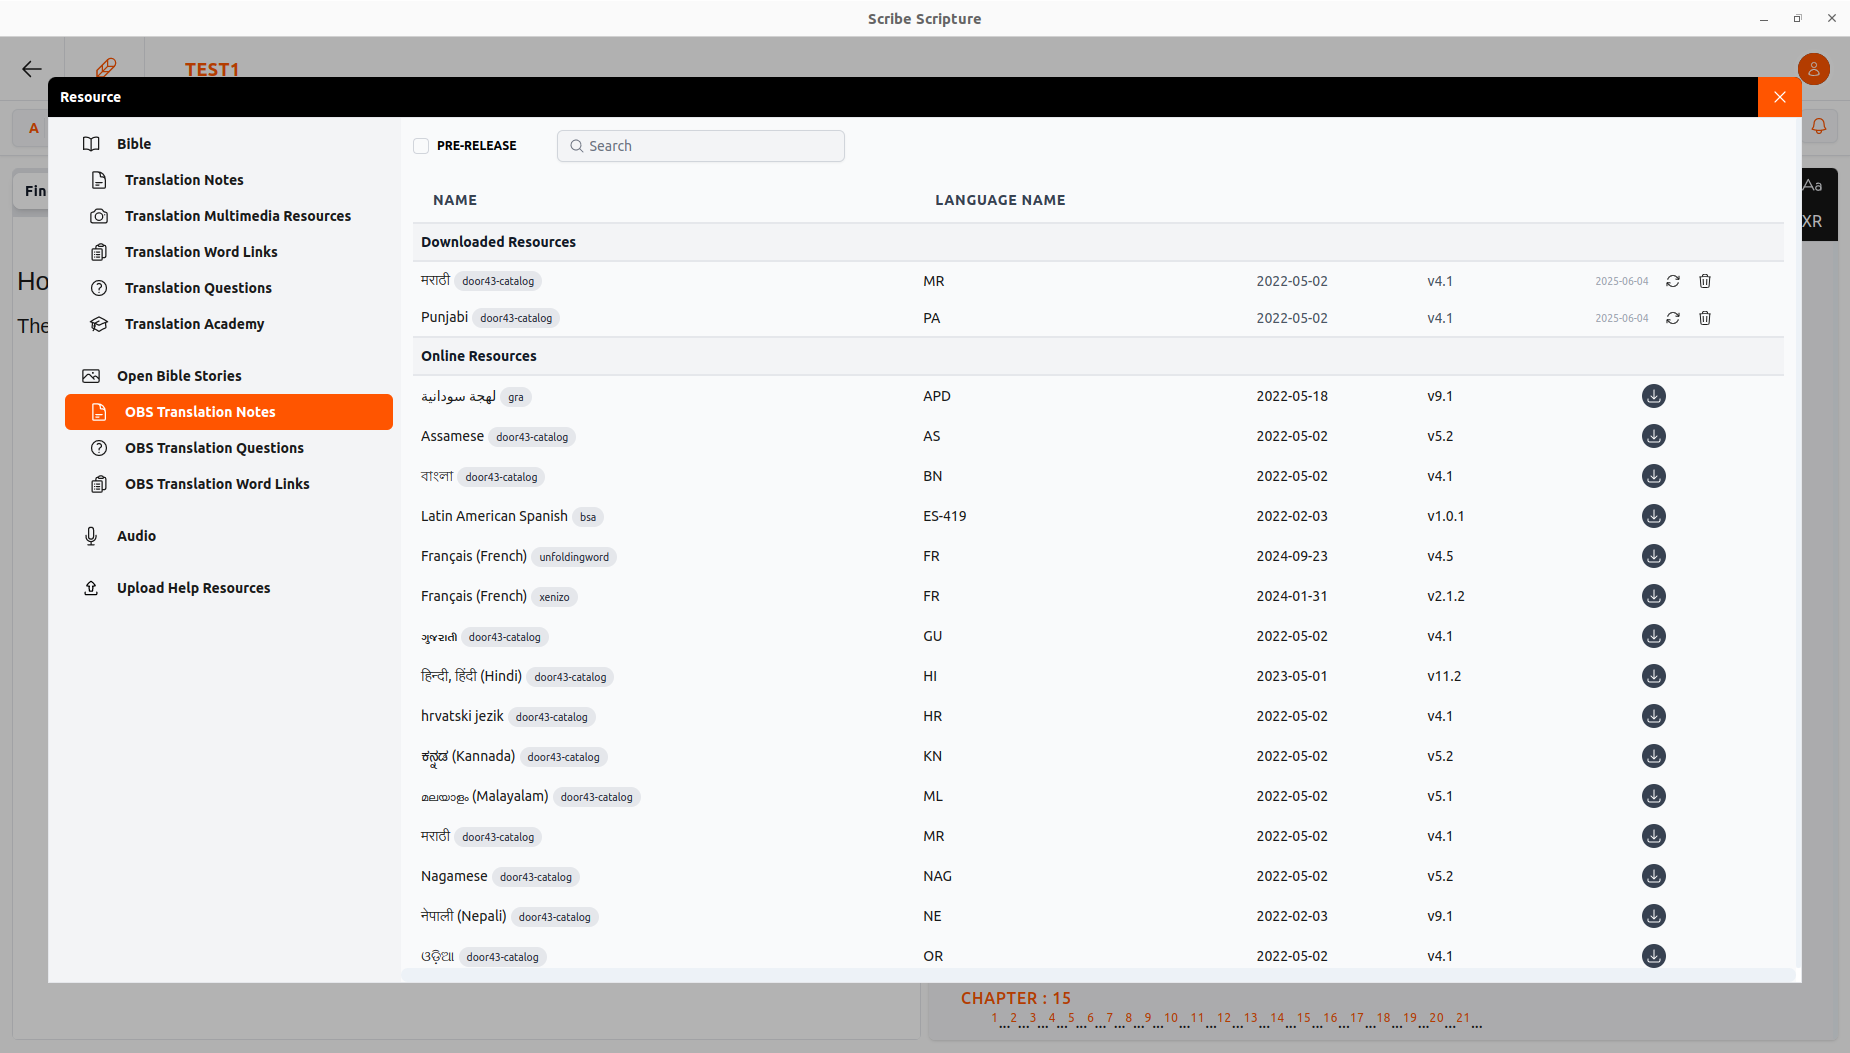Download the Assamese resource
This screenshot has height=1053, width=1850.
[x=1652, y=436]
